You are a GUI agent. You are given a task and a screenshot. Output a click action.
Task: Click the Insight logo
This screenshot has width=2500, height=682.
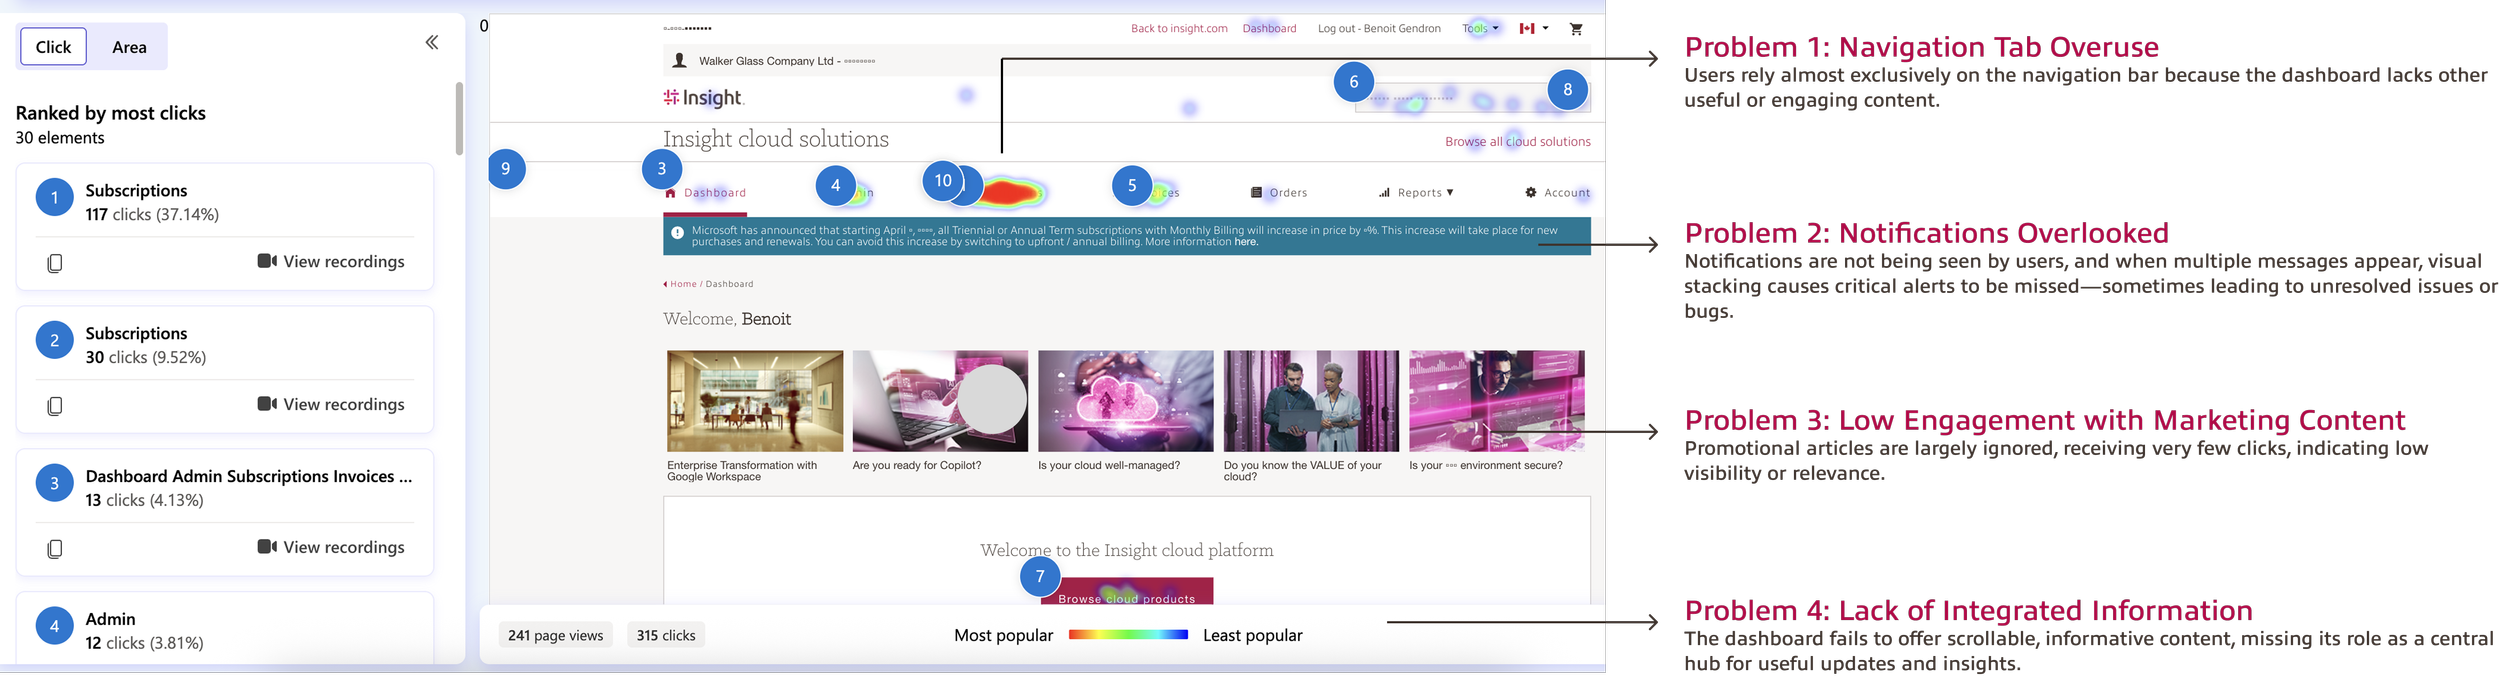[704, 98]
